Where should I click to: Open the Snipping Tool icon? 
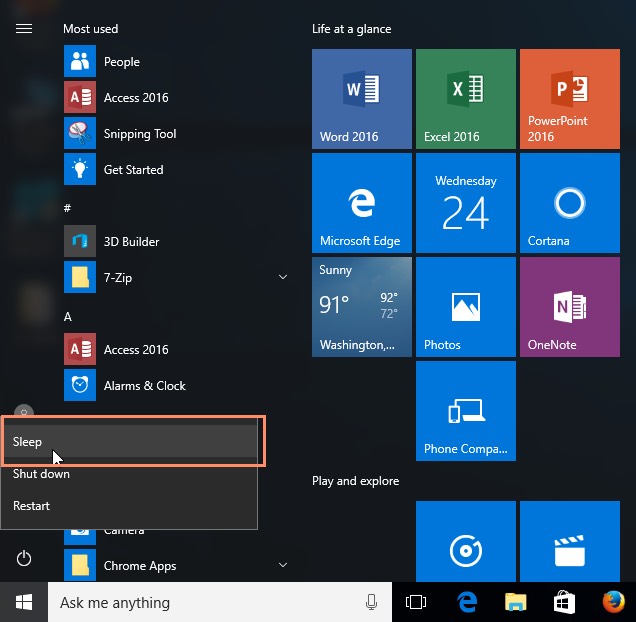(80, 133)
